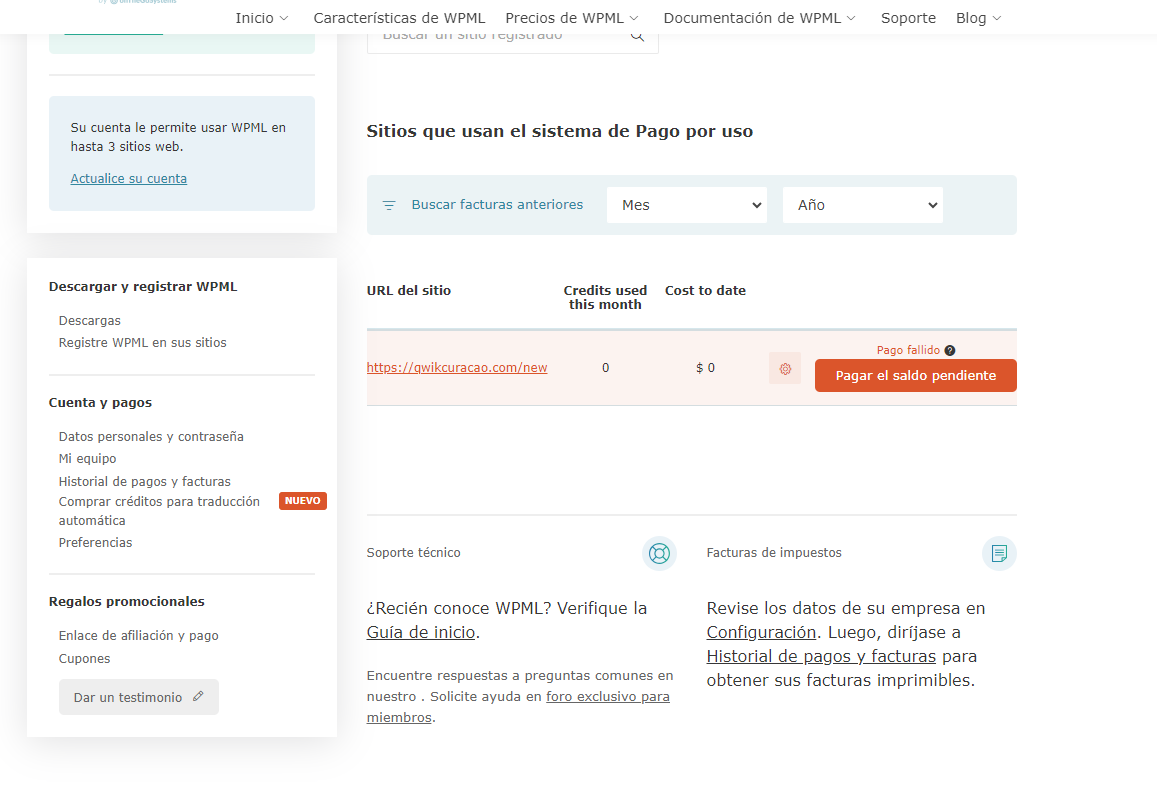This screenshot has height=799, width=1157.
Task: Open the Año dropdown
Action: point(863,205)
